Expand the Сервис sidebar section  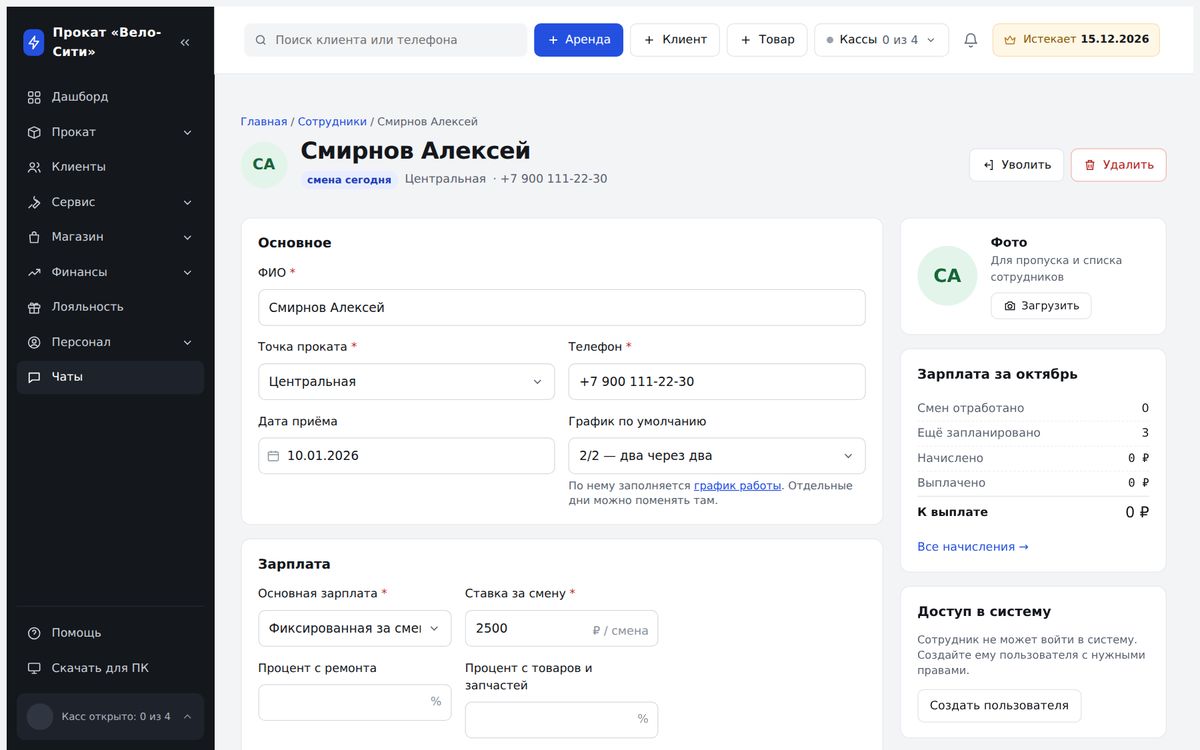(187, 202)
